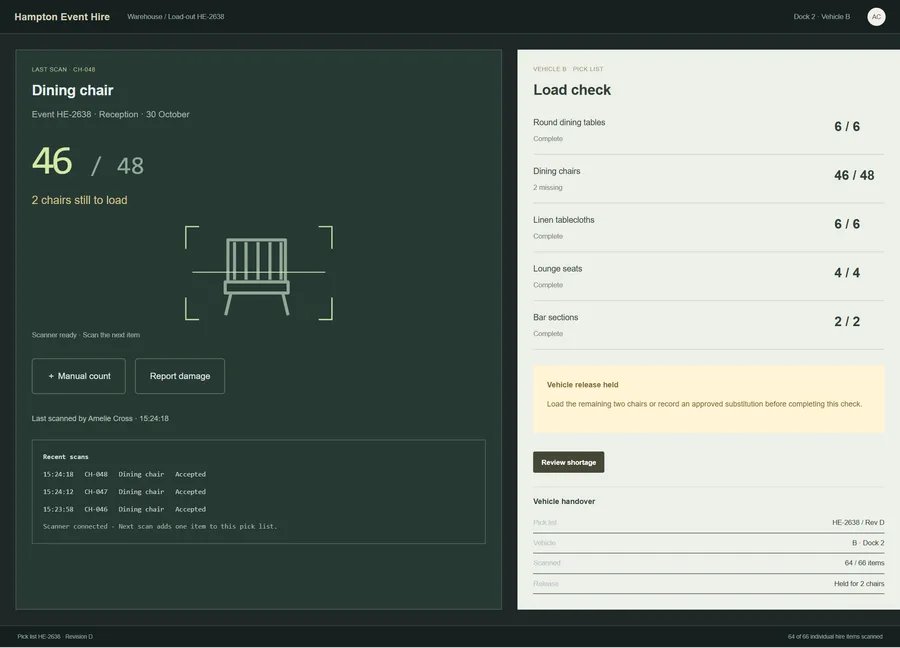Go to Hampton Event Hire home
900x648 pixels.
[62, 17]
